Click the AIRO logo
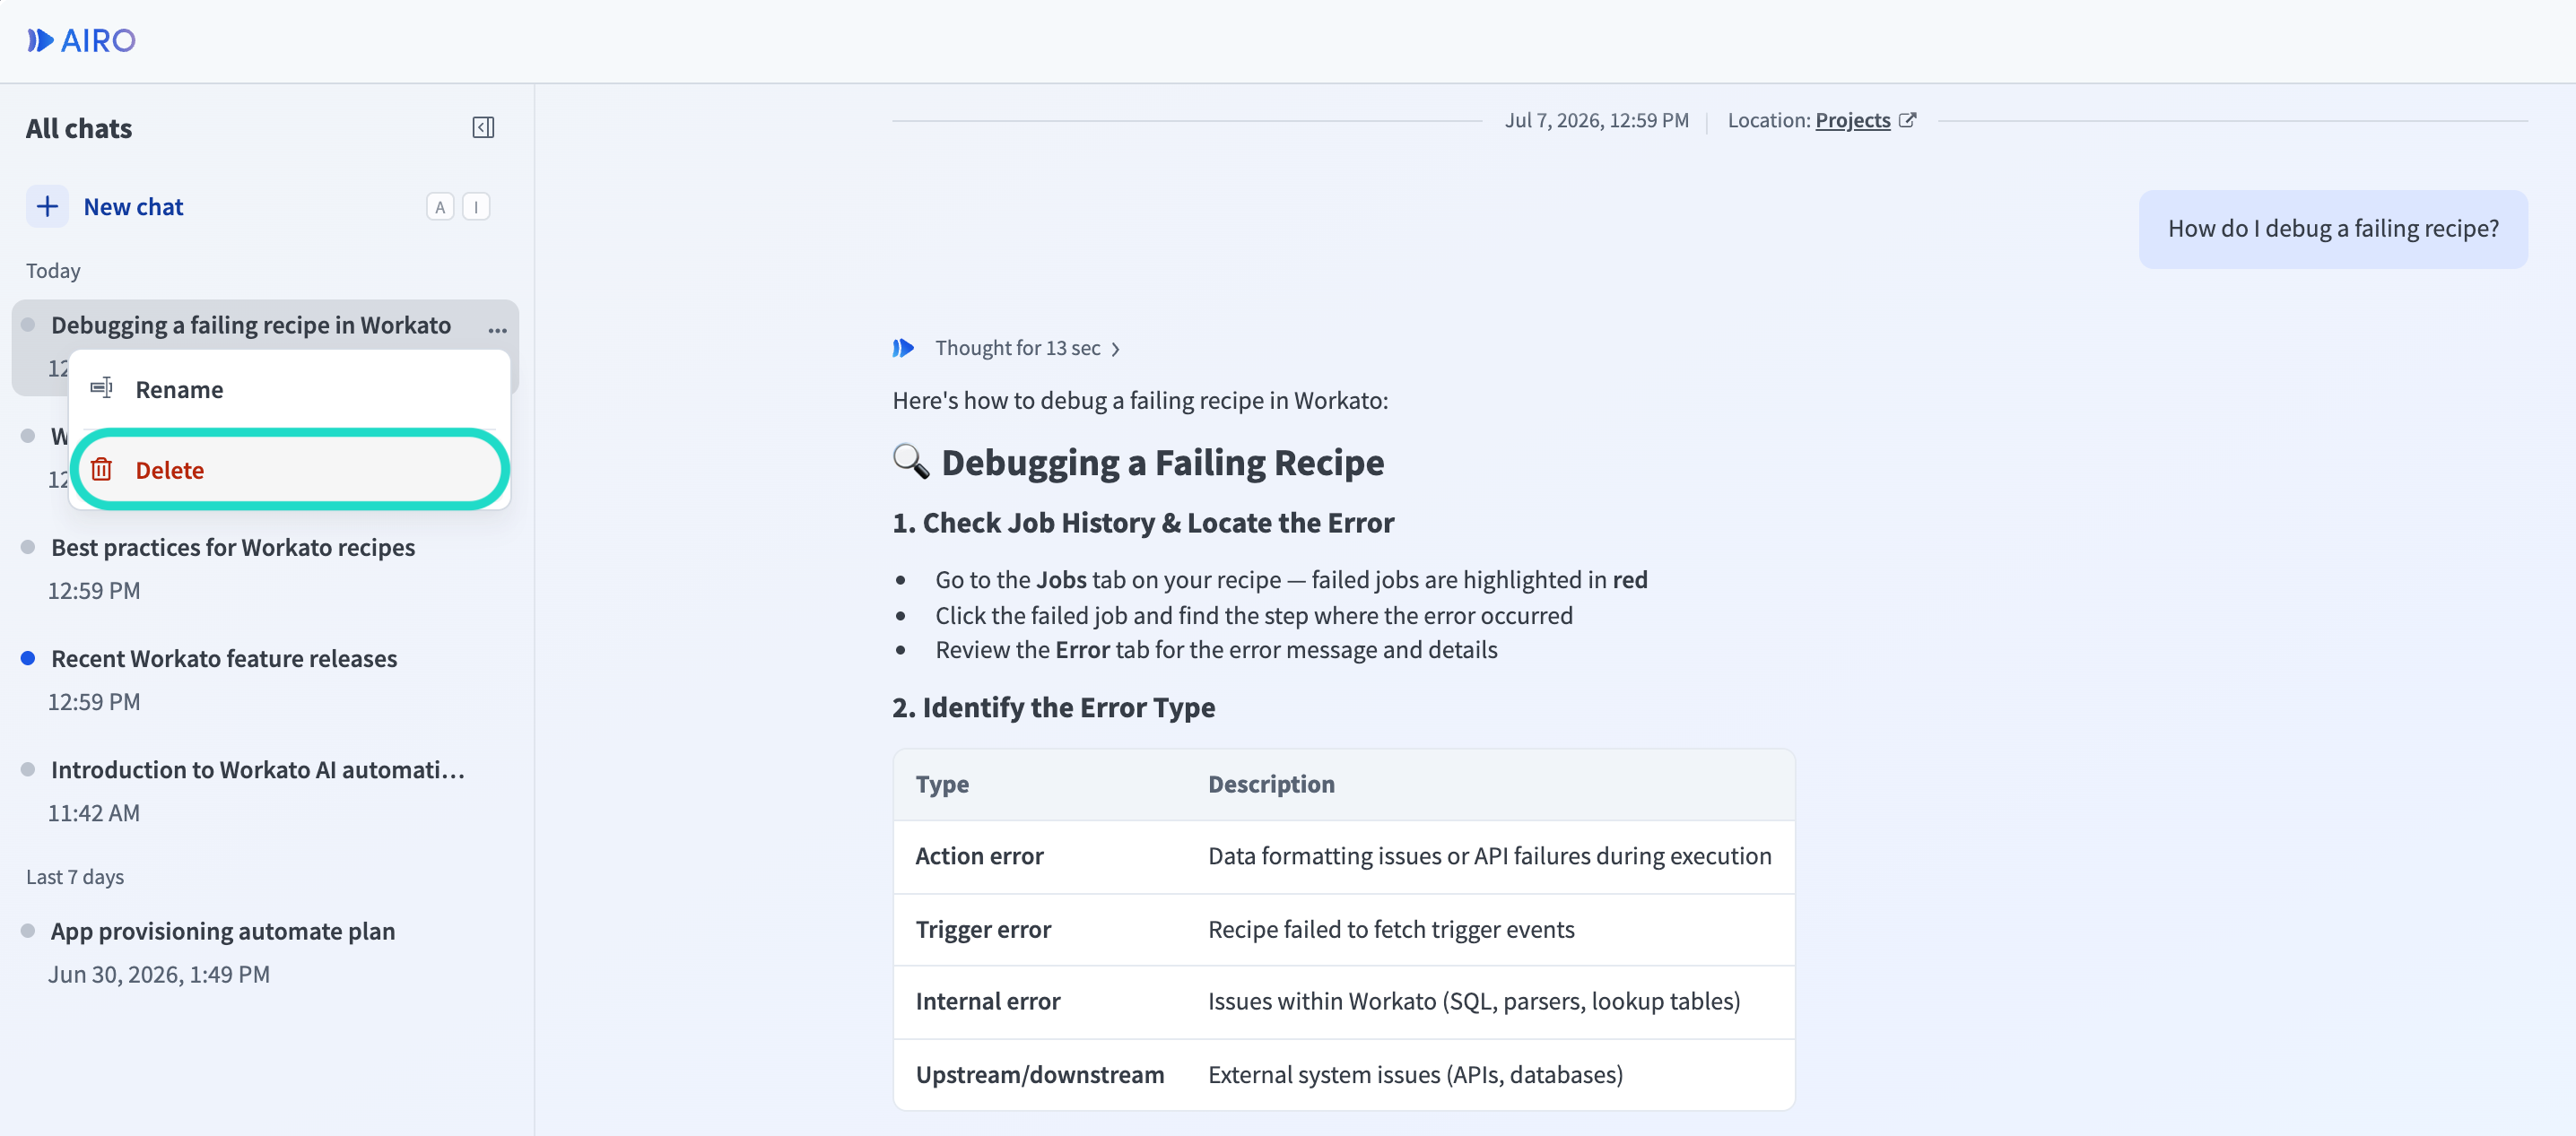 (x=81, y=40)
